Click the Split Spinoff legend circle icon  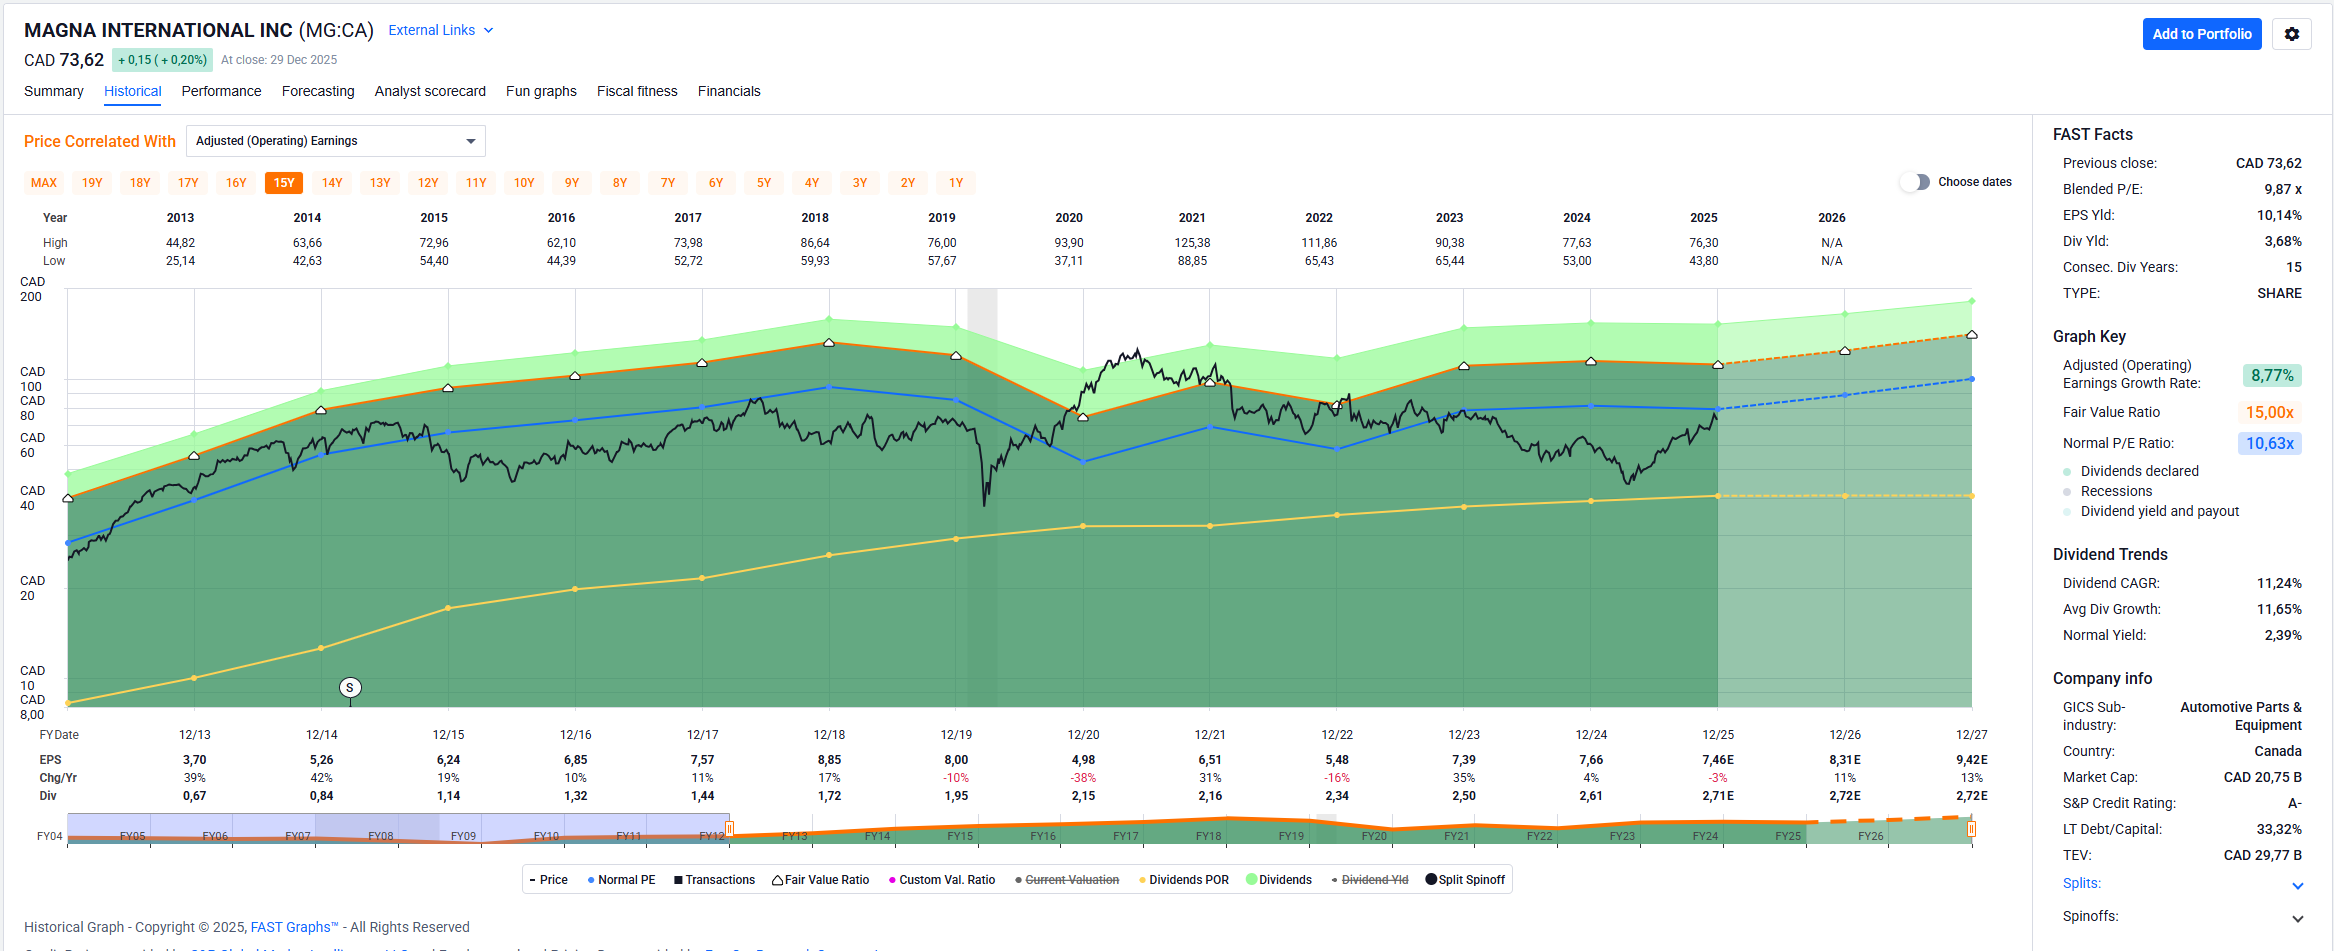coord(1430,880)
